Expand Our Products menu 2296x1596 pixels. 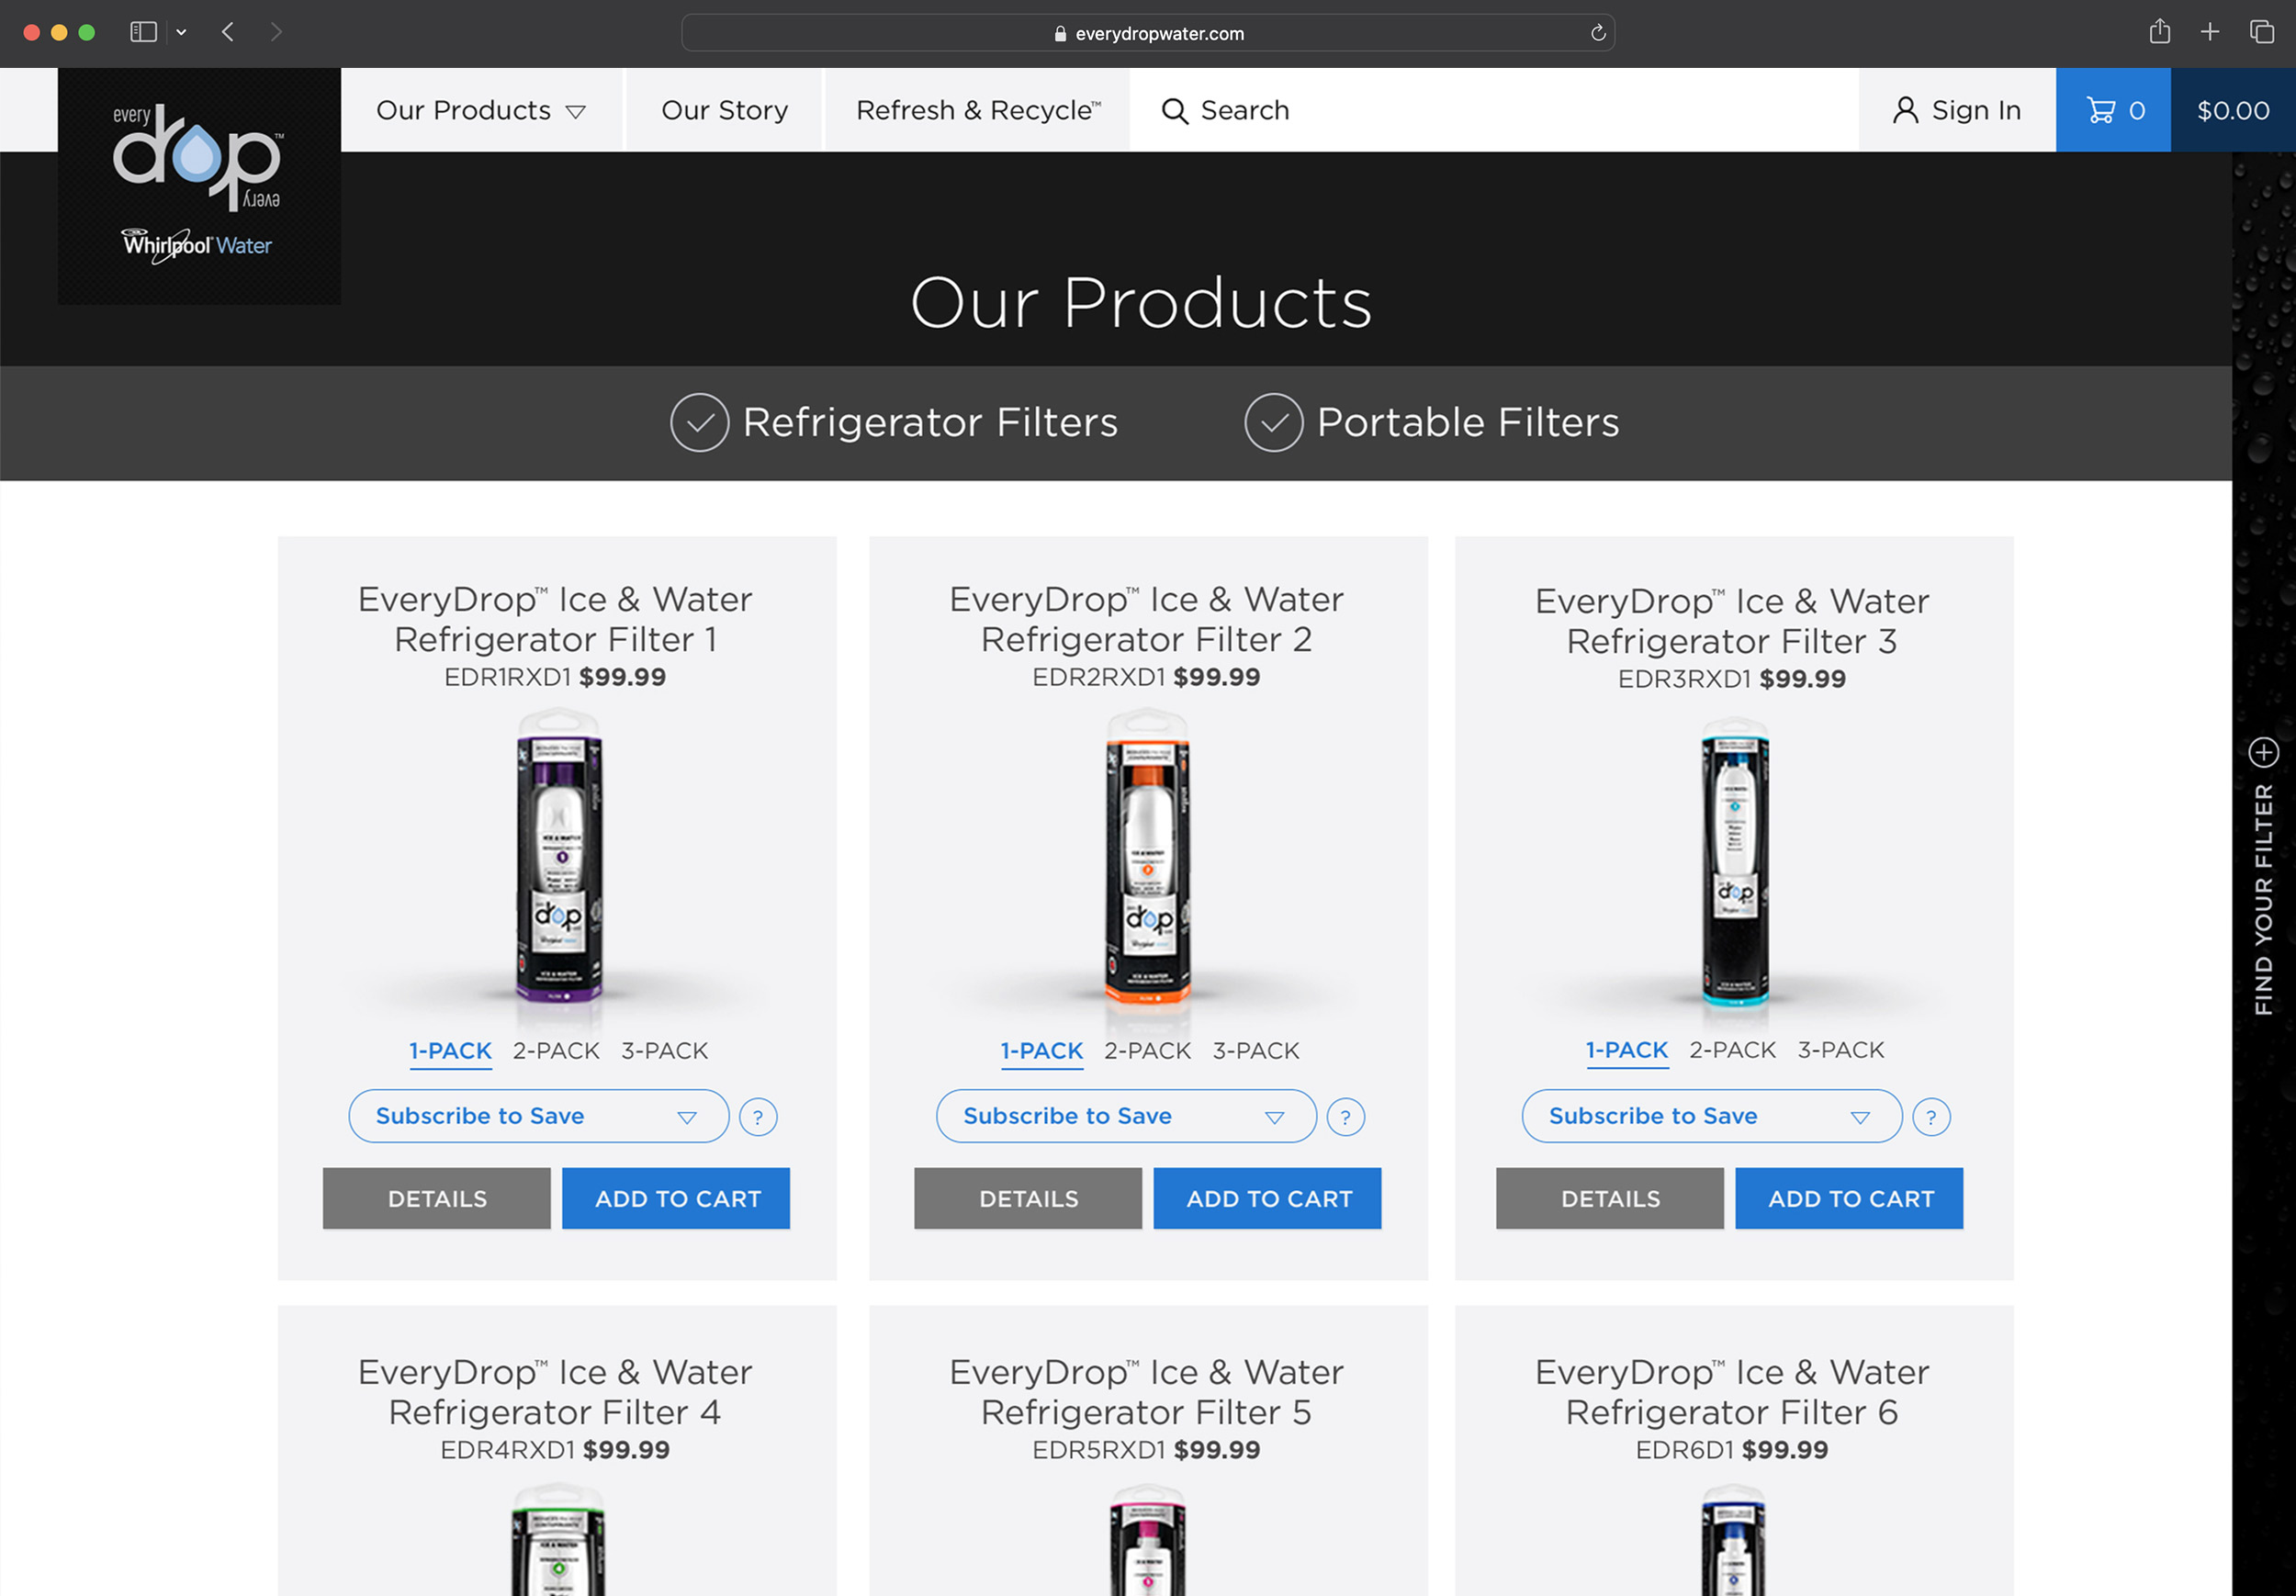[480, 110]
